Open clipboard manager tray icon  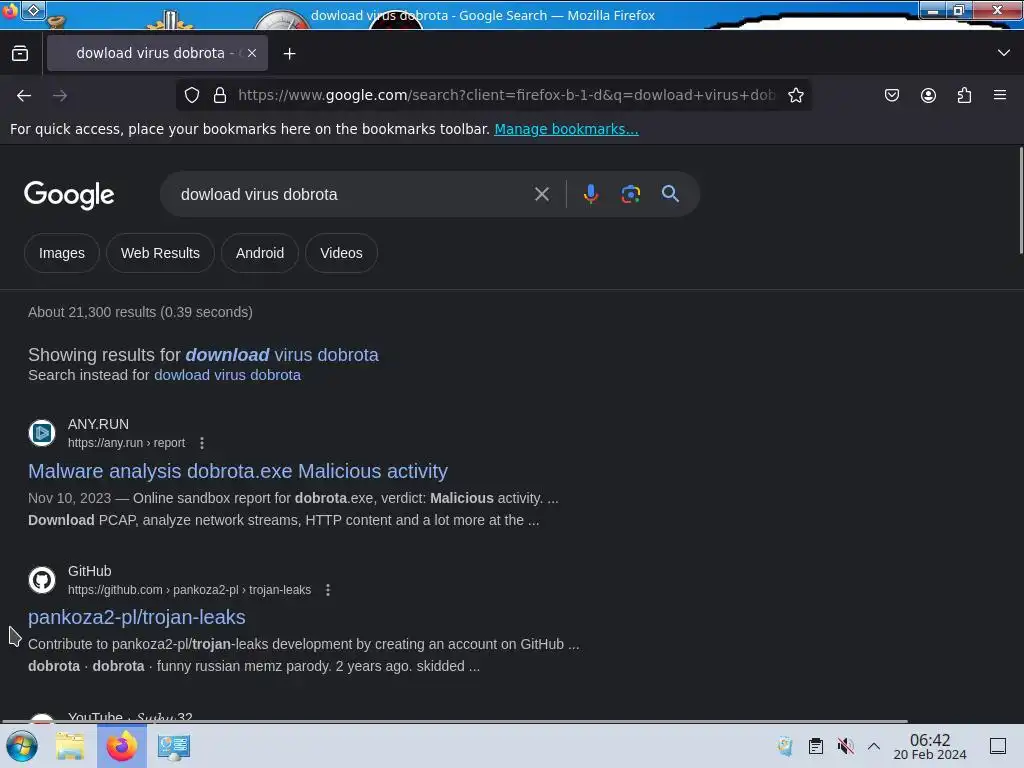[816, 746]
